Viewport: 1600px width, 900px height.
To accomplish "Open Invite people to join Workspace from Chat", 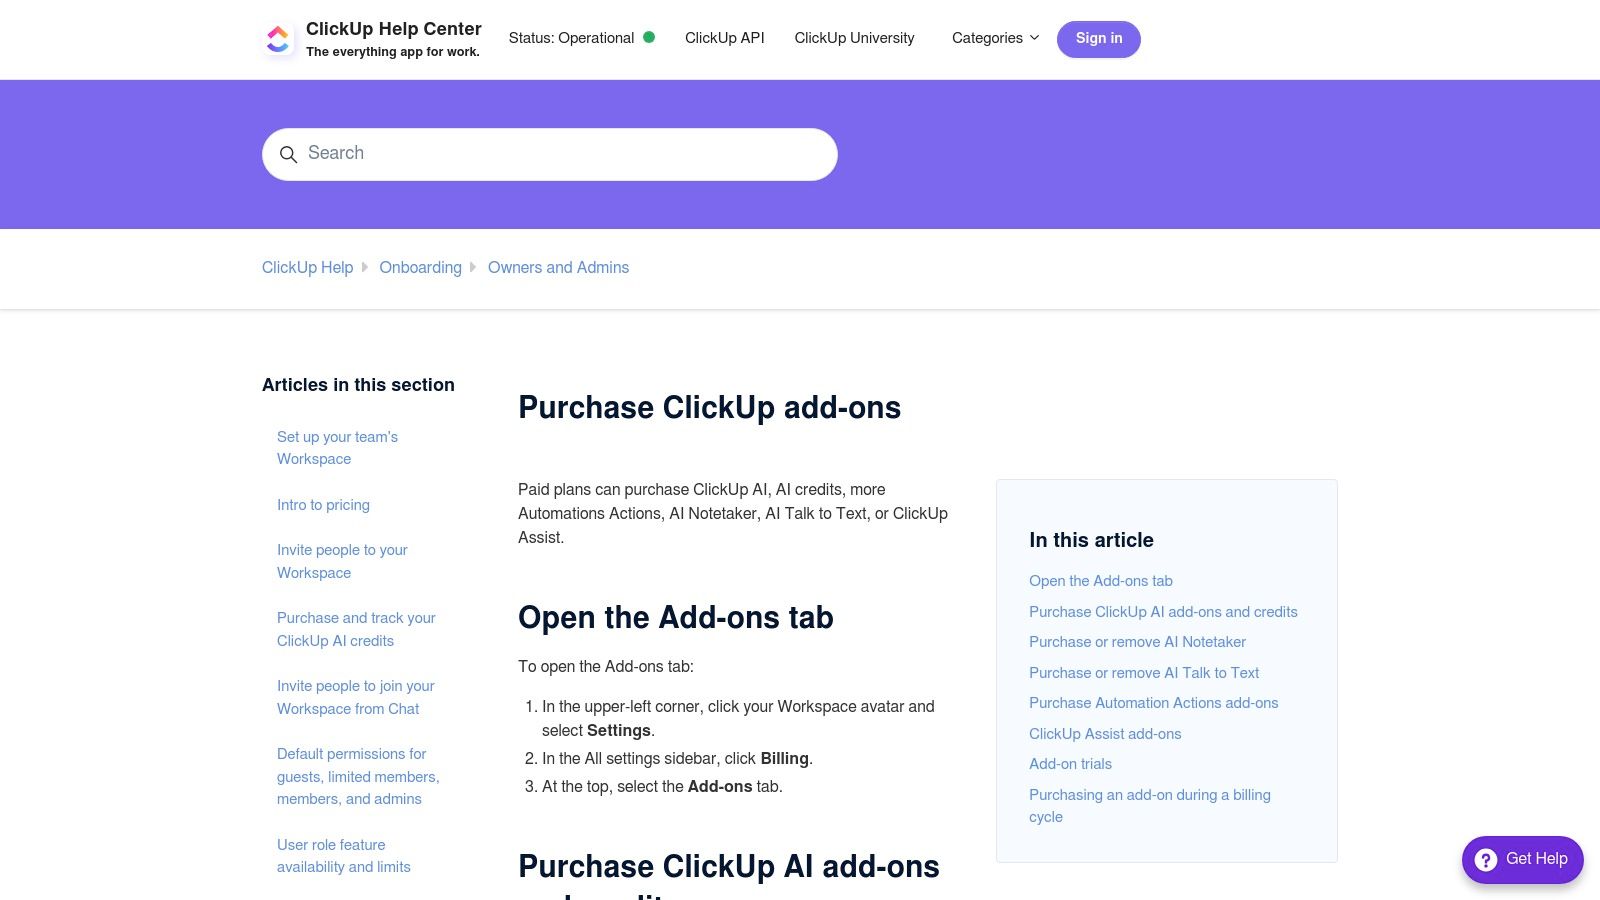I will (356, 697).
